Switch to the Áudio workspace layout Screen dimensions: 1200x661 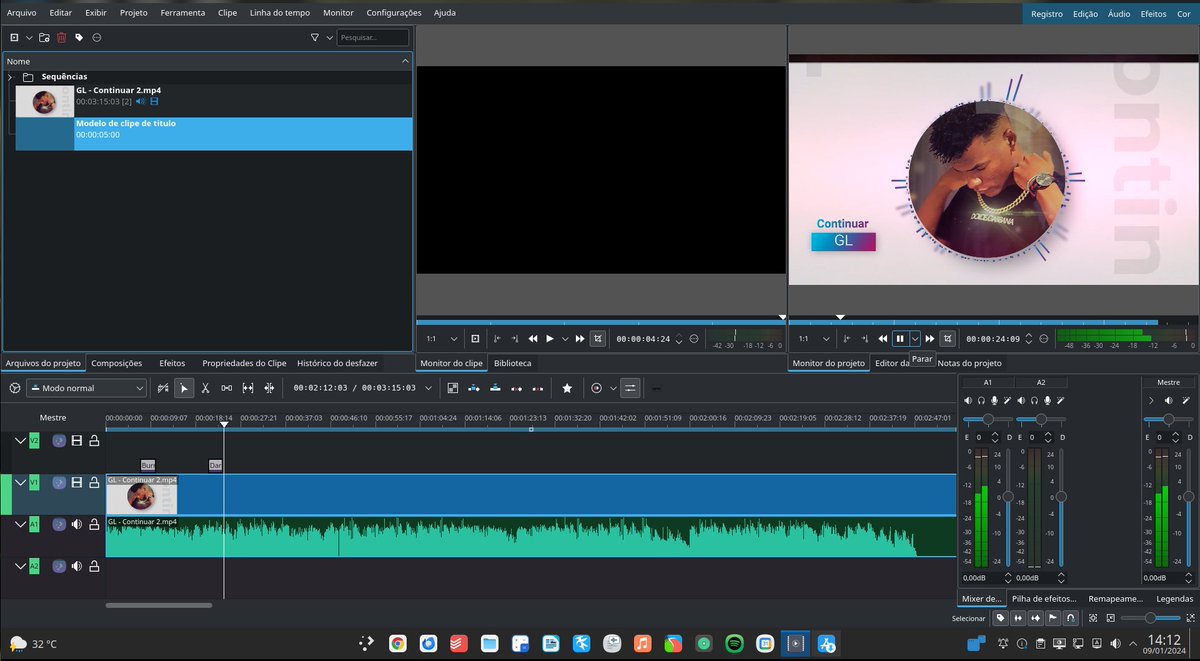[1119, 14]
